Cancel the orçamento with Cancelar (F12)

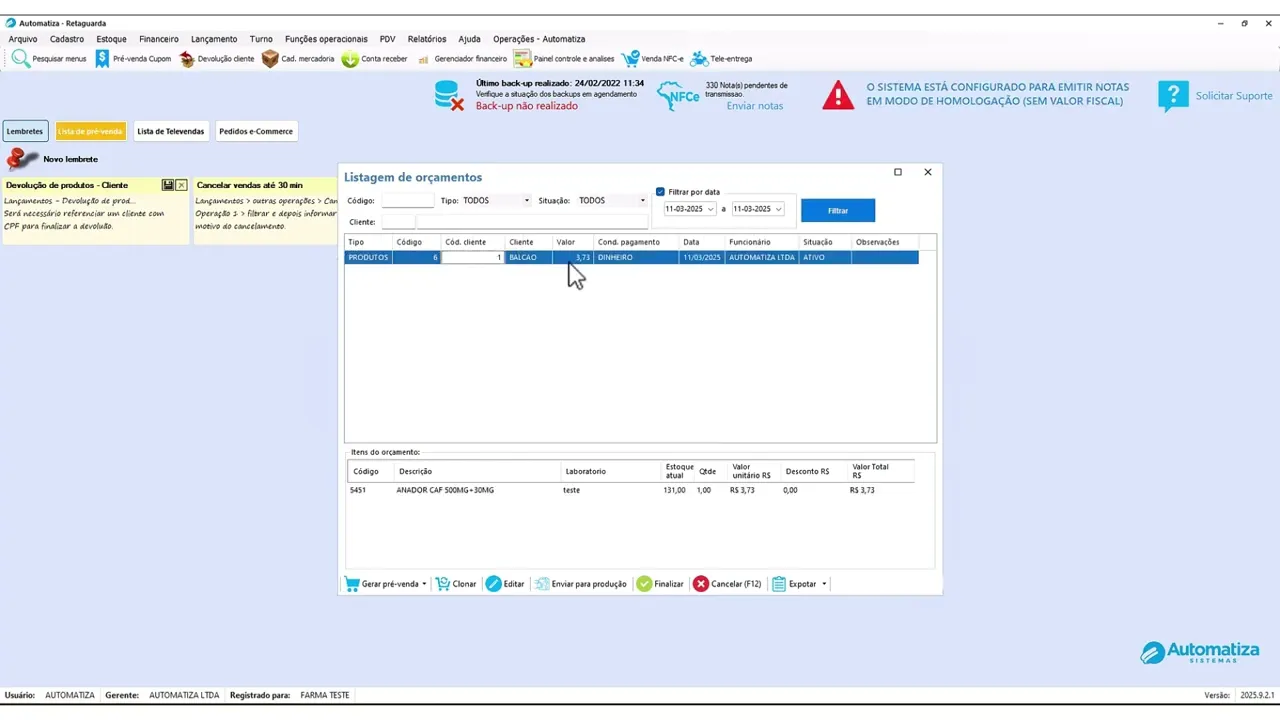pos(727,584)
